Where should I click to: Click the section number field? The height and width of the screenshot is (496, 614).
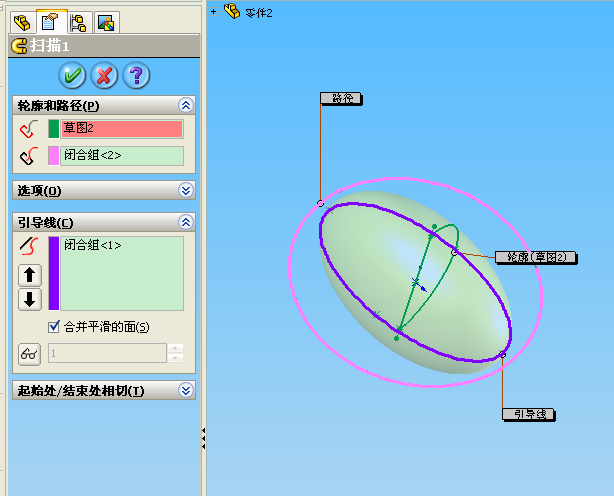[x=107, y=353]
